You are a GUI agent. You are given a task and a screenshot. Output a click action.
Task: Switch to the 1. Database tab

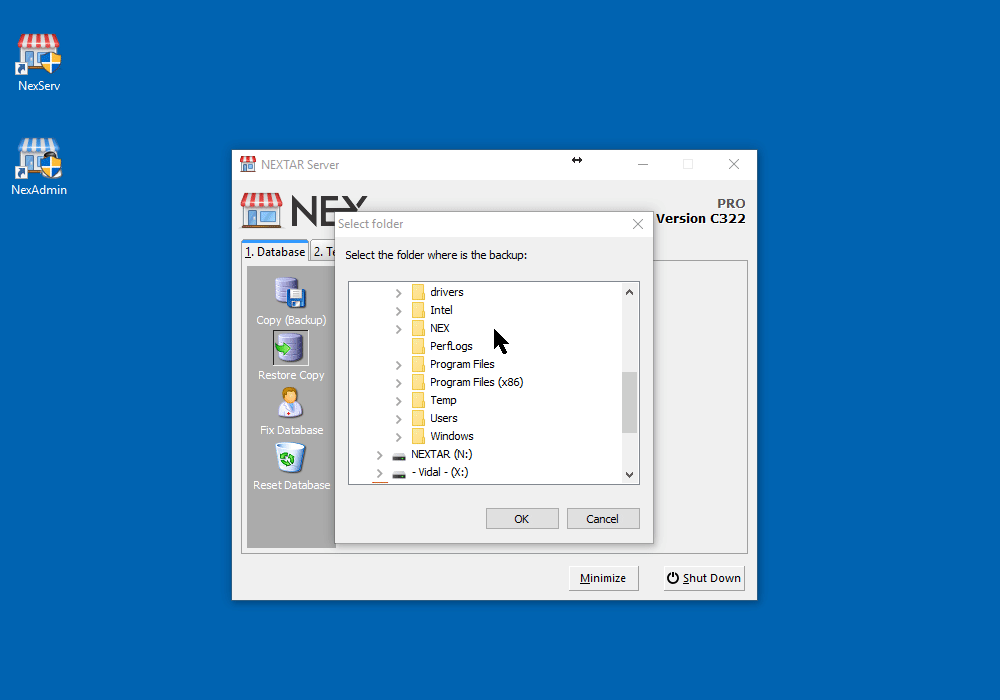pos(275,251)
